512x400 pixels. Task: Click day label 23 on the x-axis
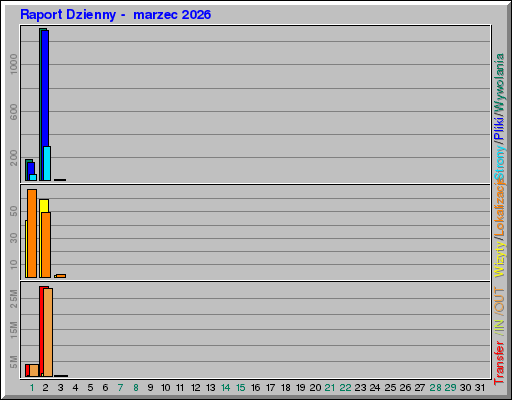pos(360,388)
